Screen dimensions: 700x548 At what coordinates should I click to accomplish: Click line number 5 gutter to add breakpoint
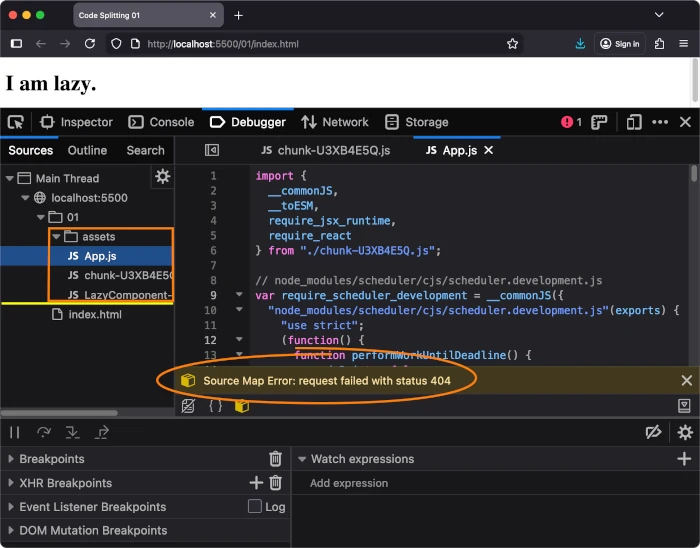pyautogui.click(x=213, y=236)
